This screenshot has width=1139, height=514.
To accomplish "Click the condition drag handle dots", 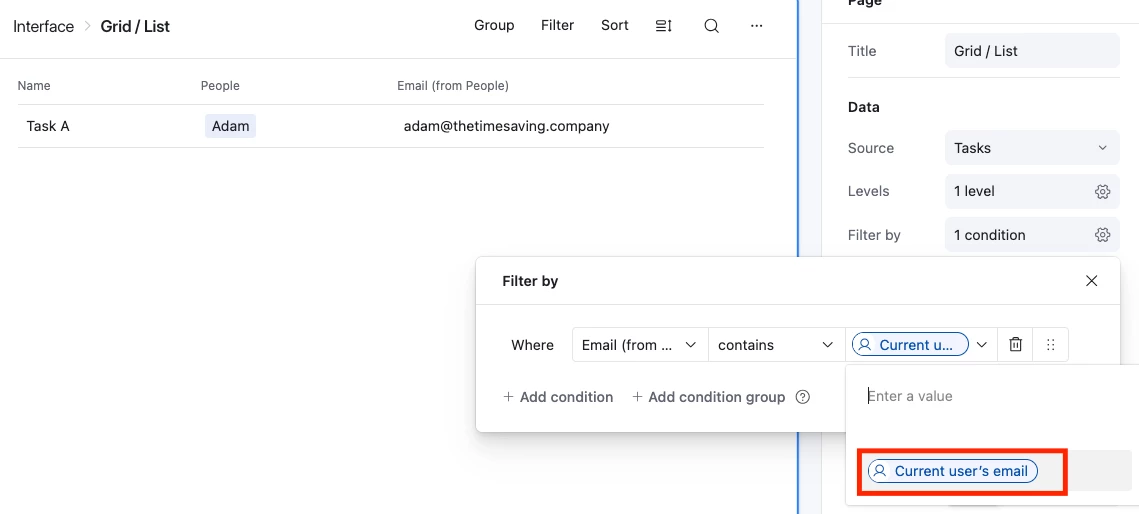I will 1050,345.
